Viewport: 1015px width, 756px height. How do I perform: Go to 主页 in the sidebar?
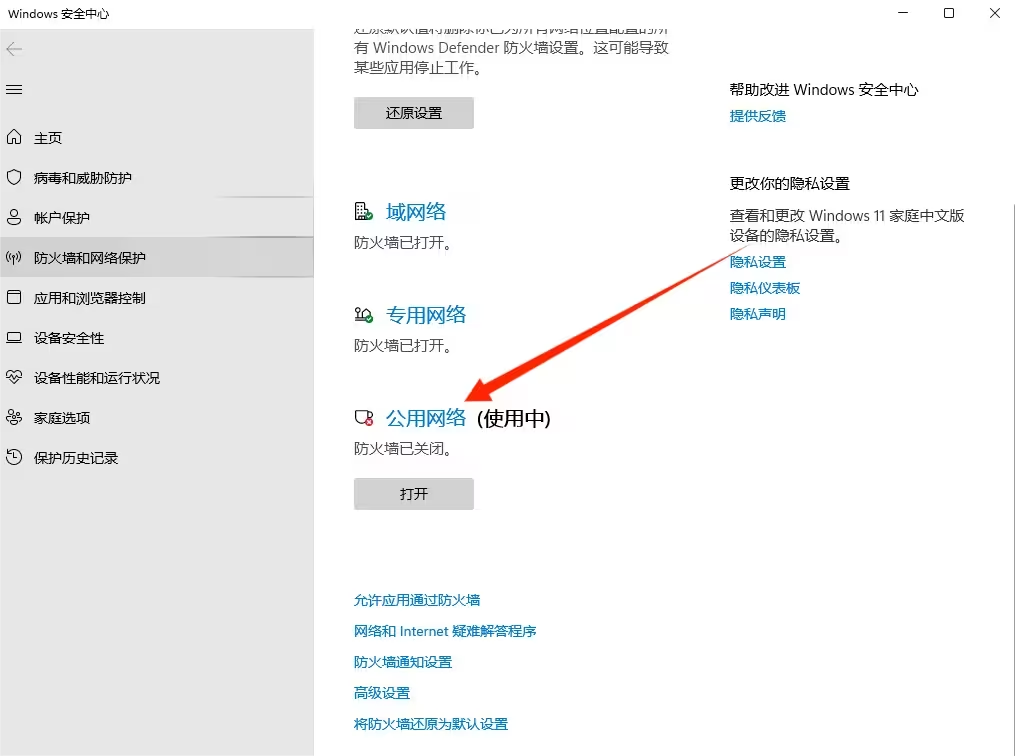point(157,137)
